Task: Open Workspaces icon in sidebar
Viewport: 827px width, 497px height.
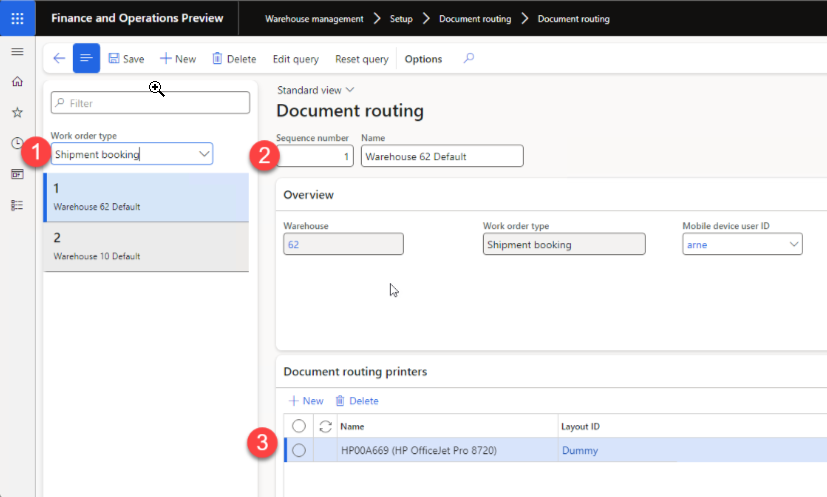Action: point(17,174)
